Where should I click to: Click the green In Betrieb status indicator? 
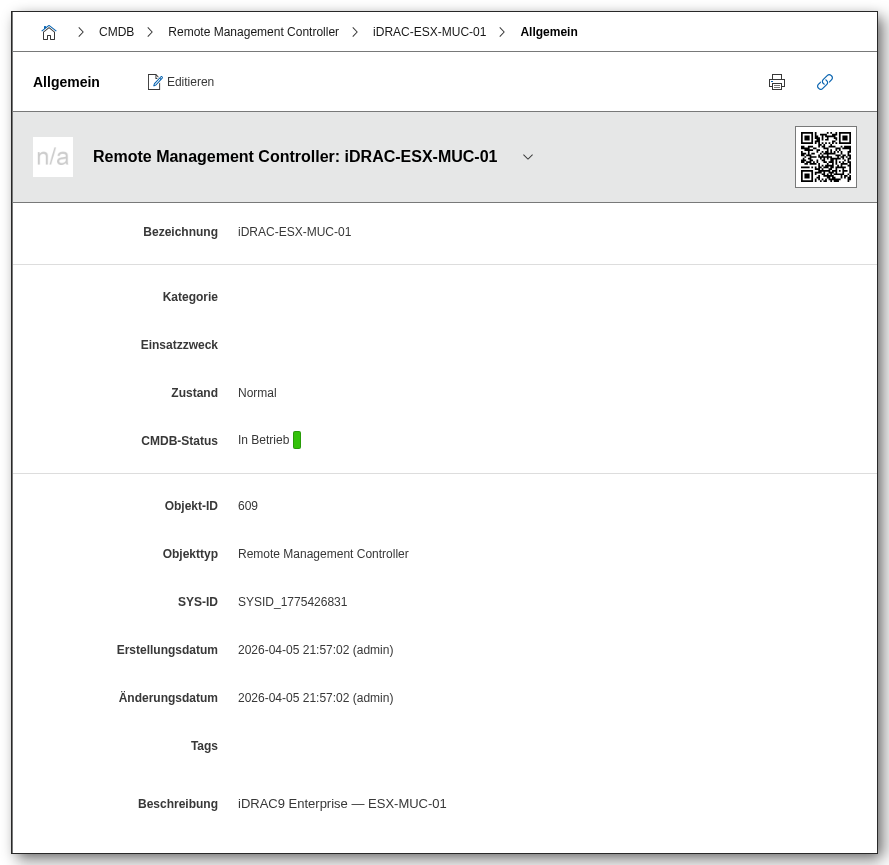coord(297,439)
